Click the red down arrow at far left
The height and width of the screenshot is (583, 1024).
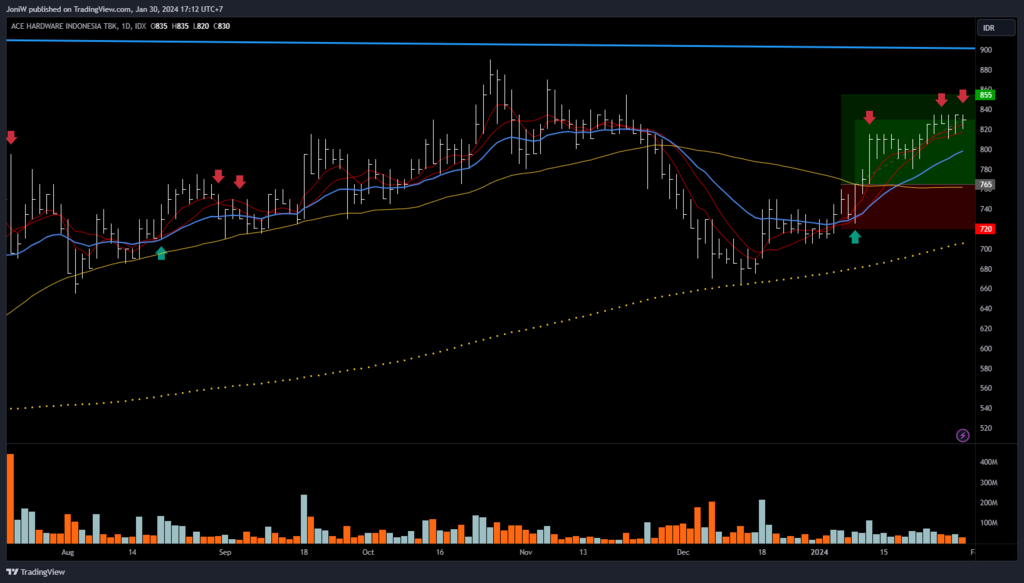11,137
